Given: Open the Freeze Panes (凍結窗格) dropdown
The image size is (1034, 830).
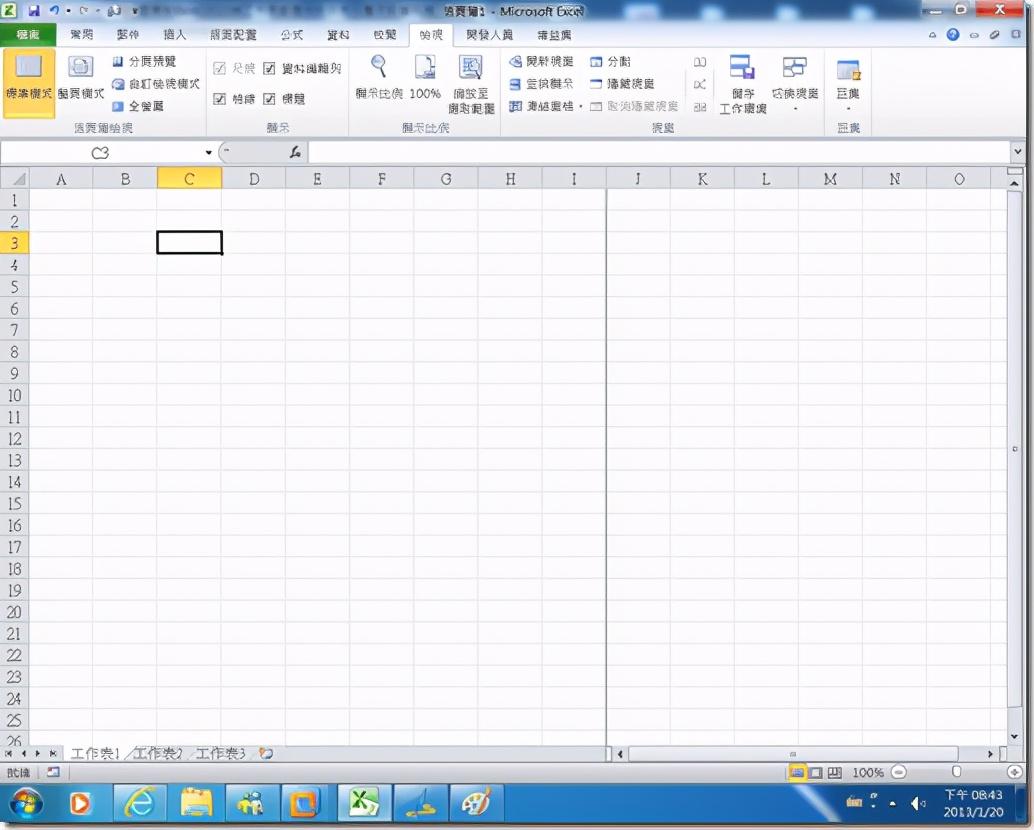Looking at the screenshot, I should [546, 106].
